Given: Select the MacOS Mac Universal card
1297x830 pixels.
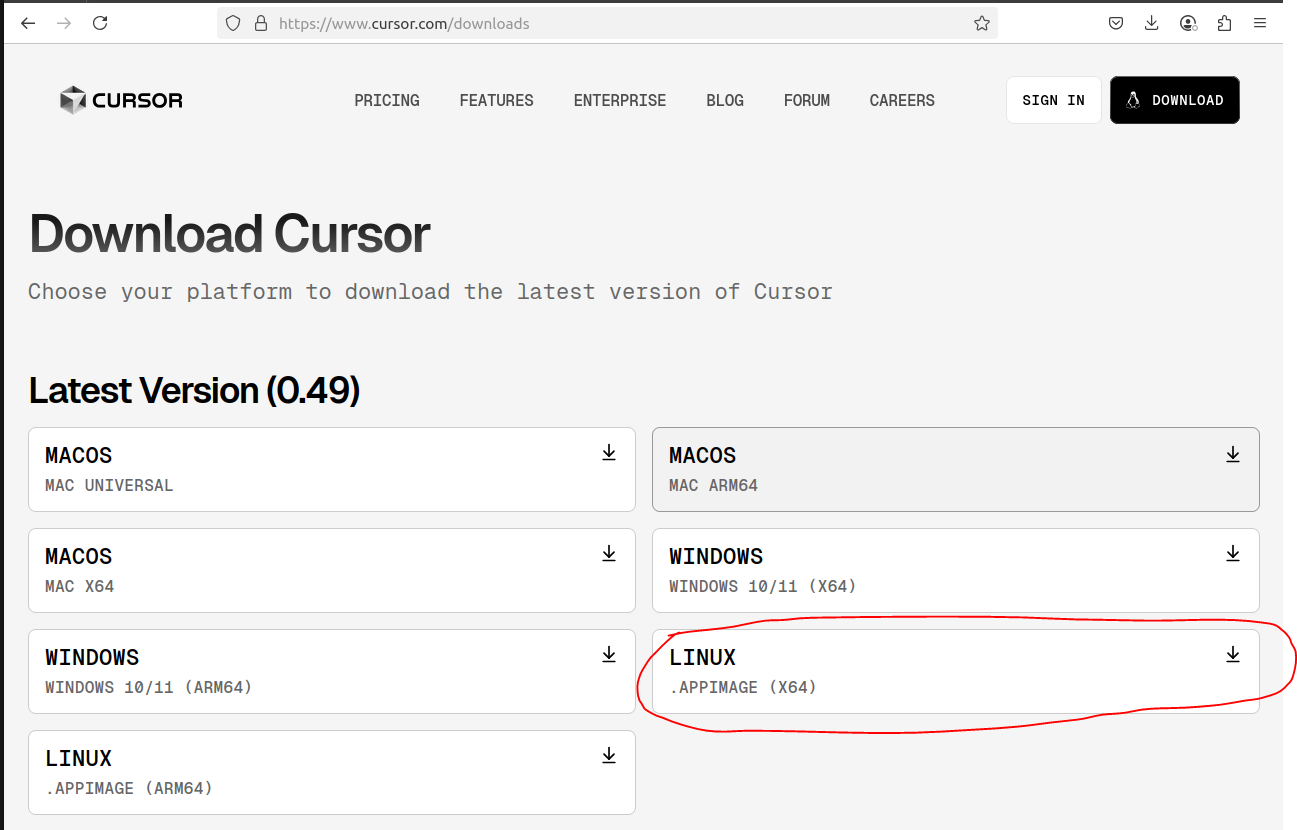Looking at the screenshot, I should [x=332, y=470].
